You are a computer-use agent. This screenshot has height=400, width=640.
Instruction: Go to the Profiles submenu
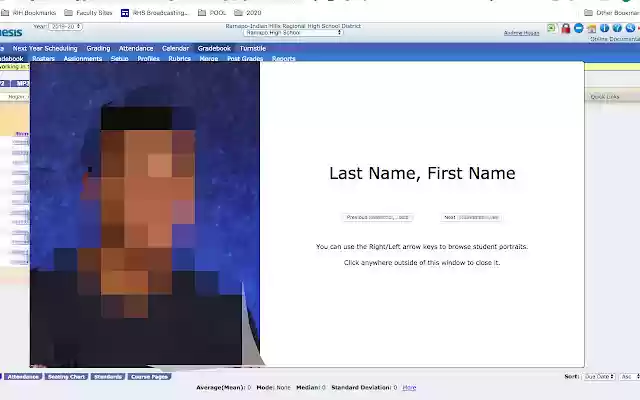[x=149, y=58]
